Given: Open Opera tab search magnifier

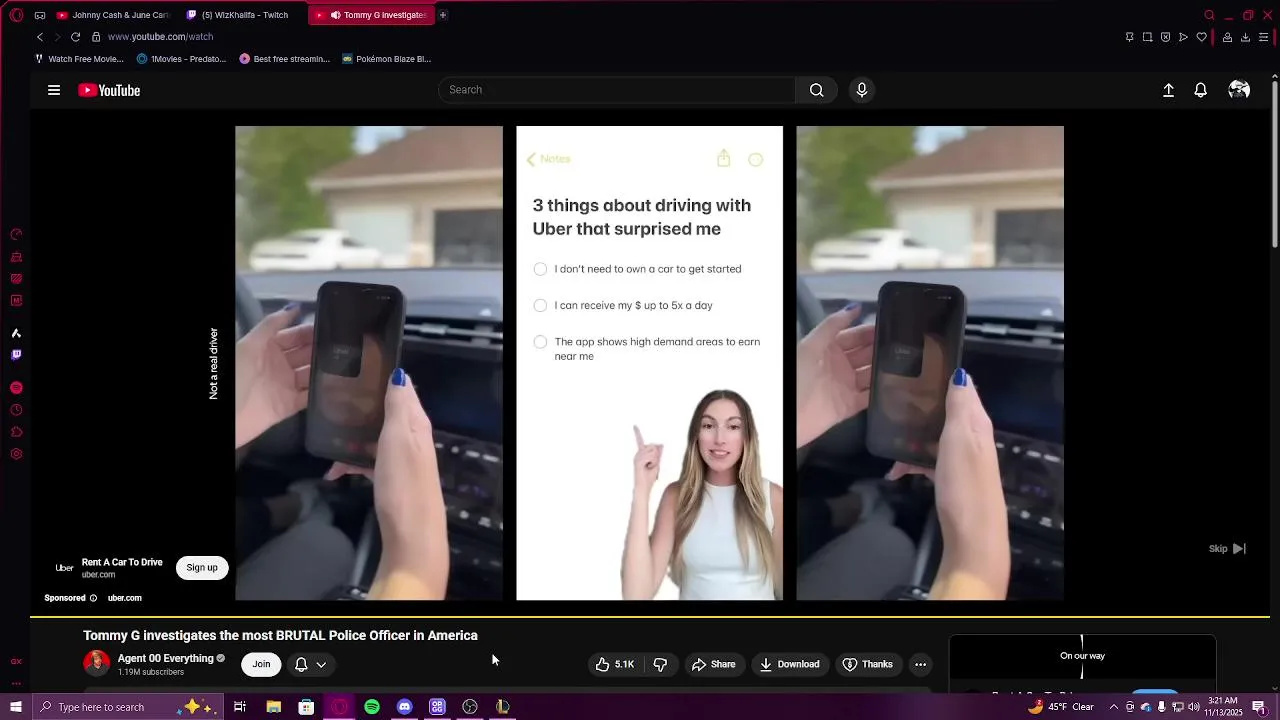Looking at the screenshot, I should [x=1209, y=15].
